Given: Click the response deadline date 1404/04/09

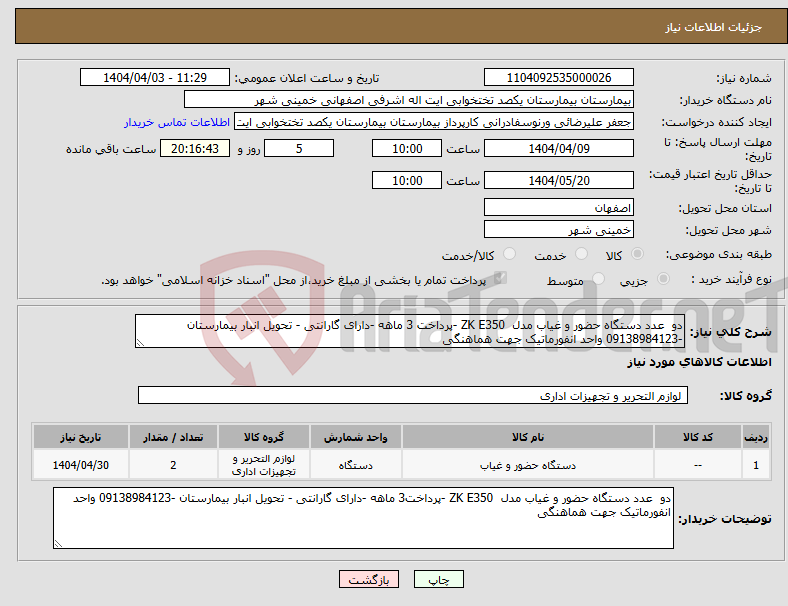Looking at the screenshot, I should [x=558, y=148].
